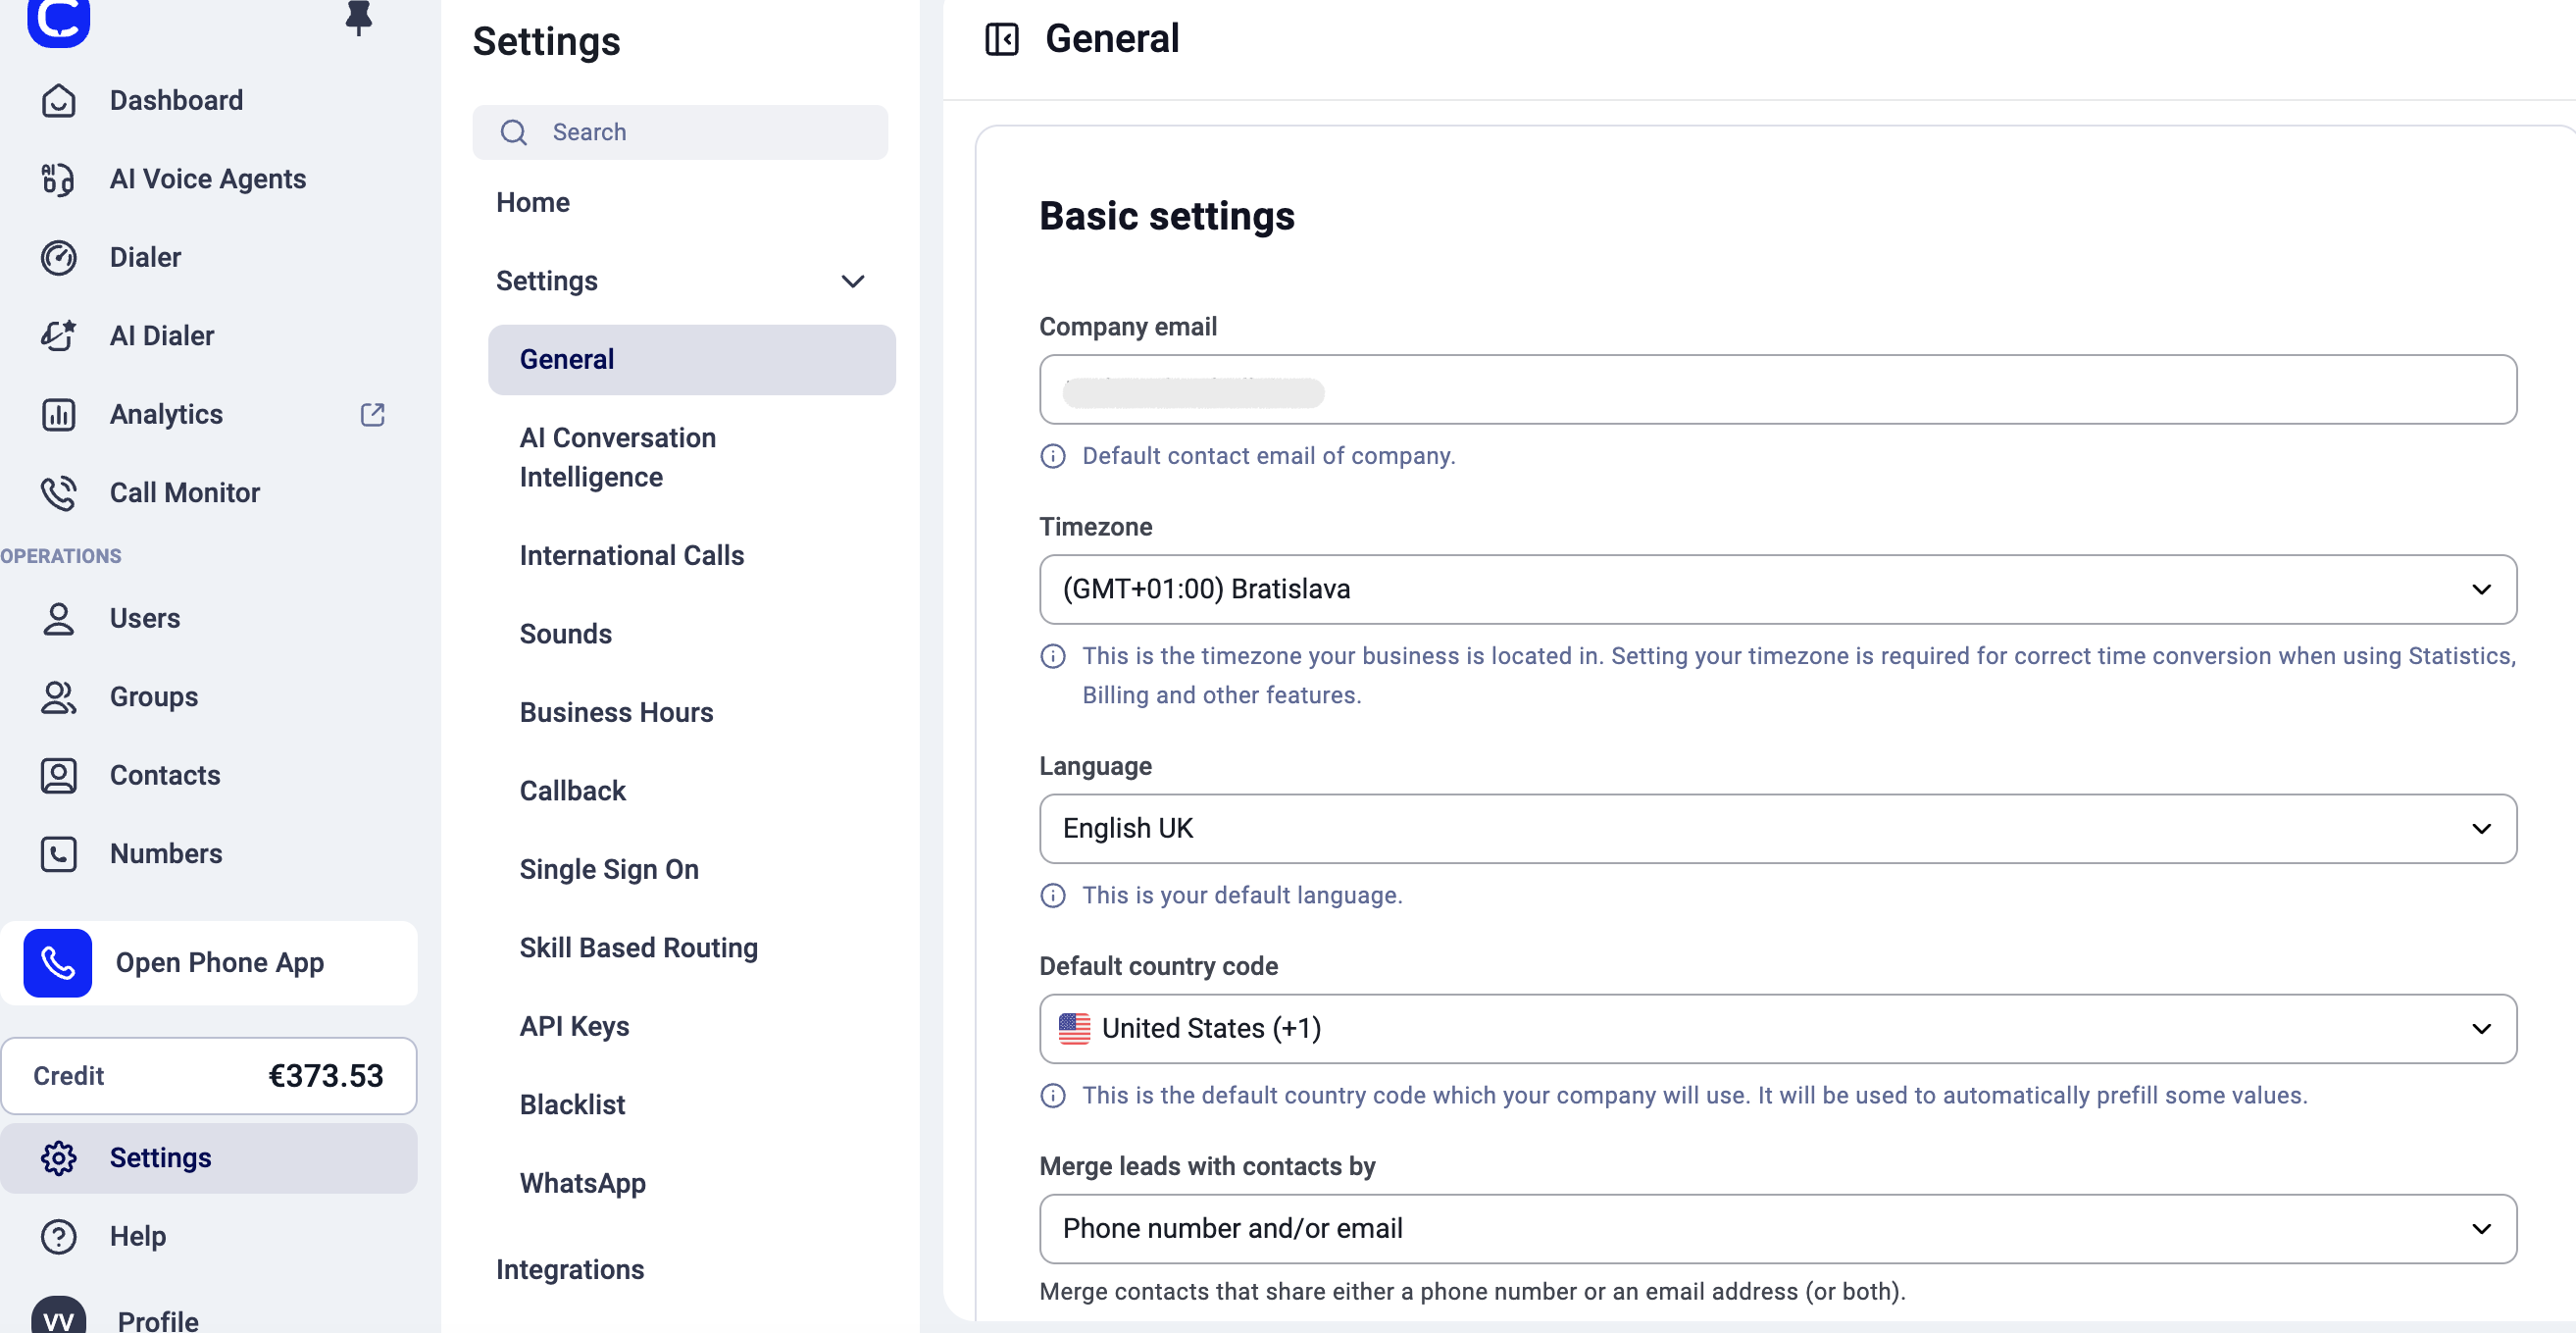This screenshot has height=1333, width=2576.
Task: Open the AI Dialer icon
Action: [x=58, y=336]
